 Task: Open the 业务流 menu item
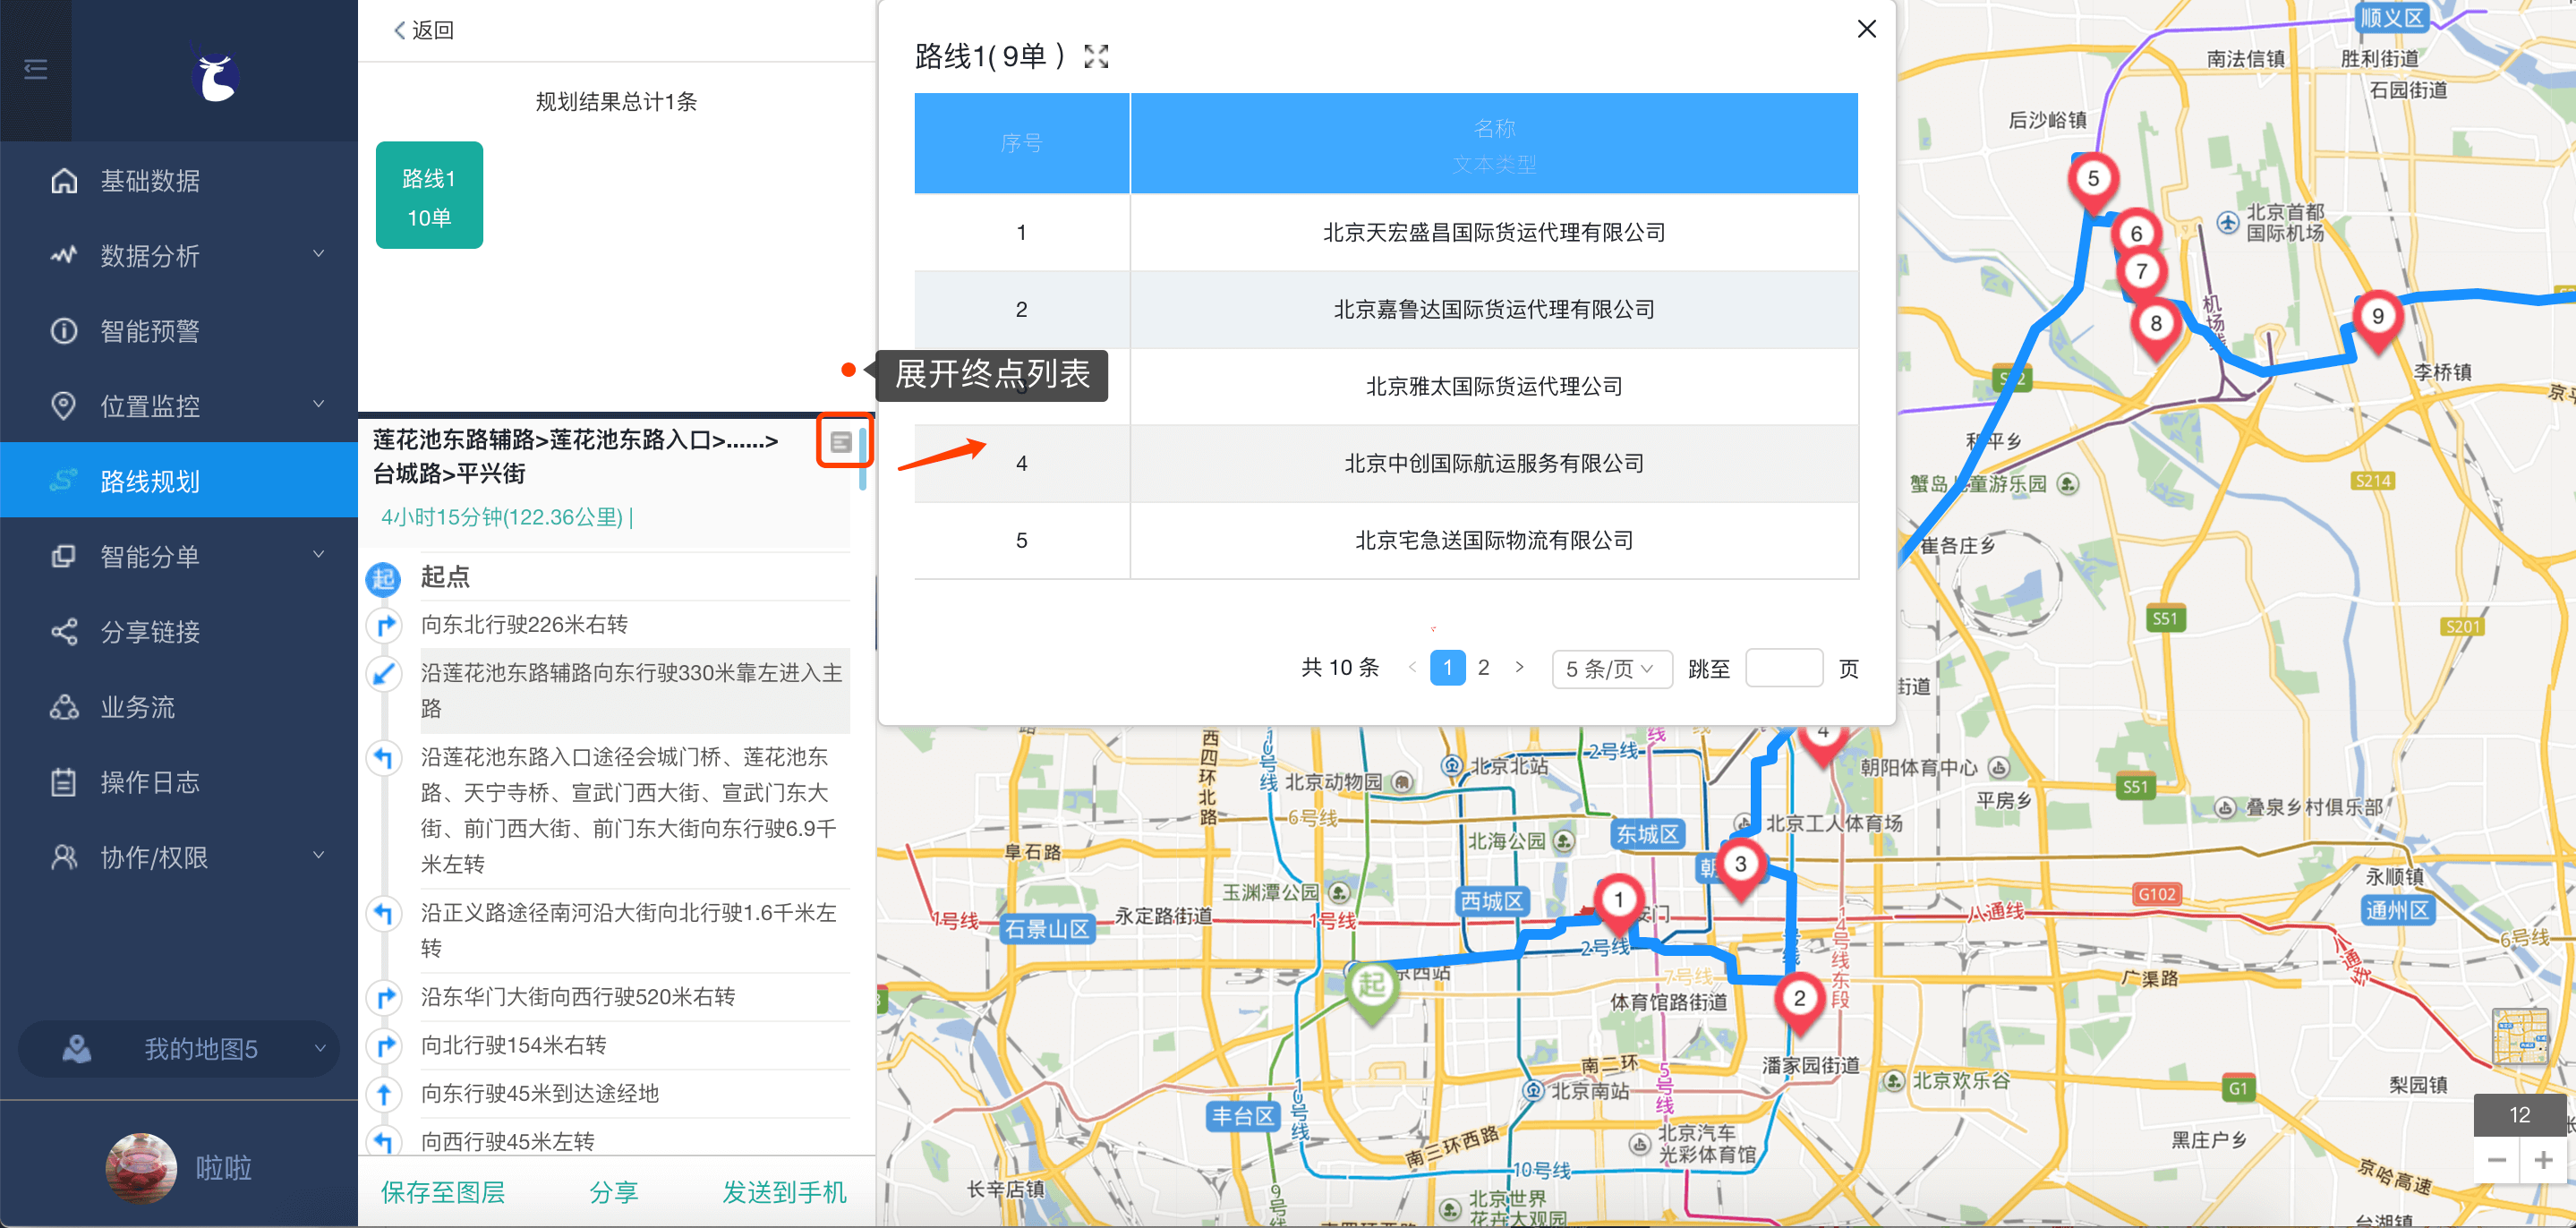(x=179, y=707)
